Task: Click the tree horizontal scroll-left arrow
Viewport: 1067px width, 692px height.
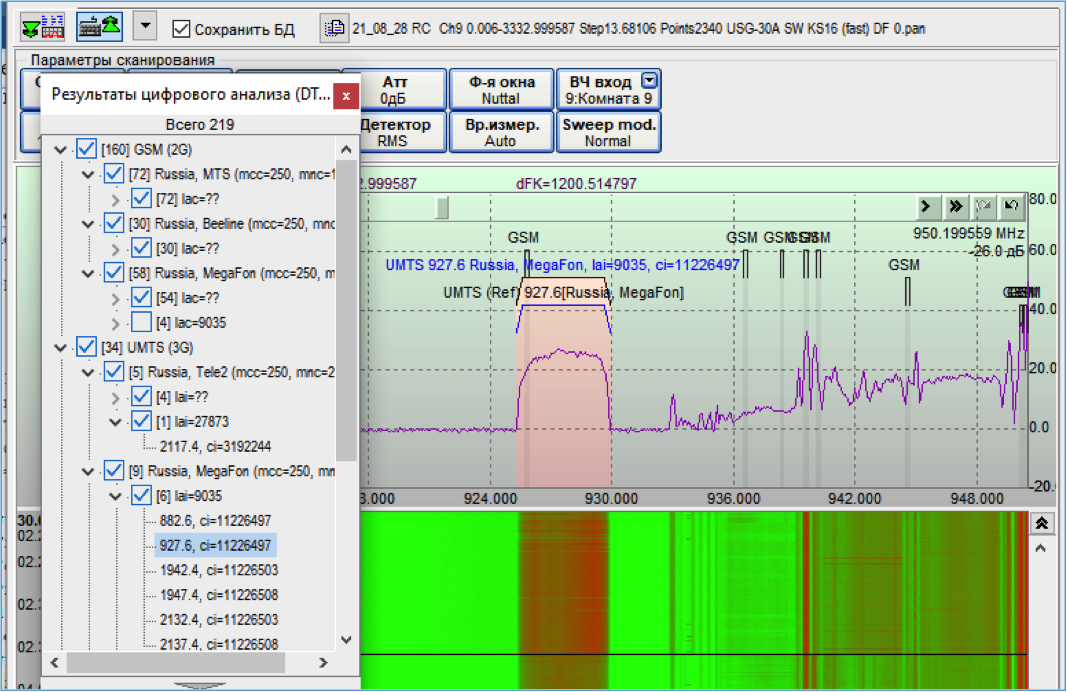Action: pos(55,662)
